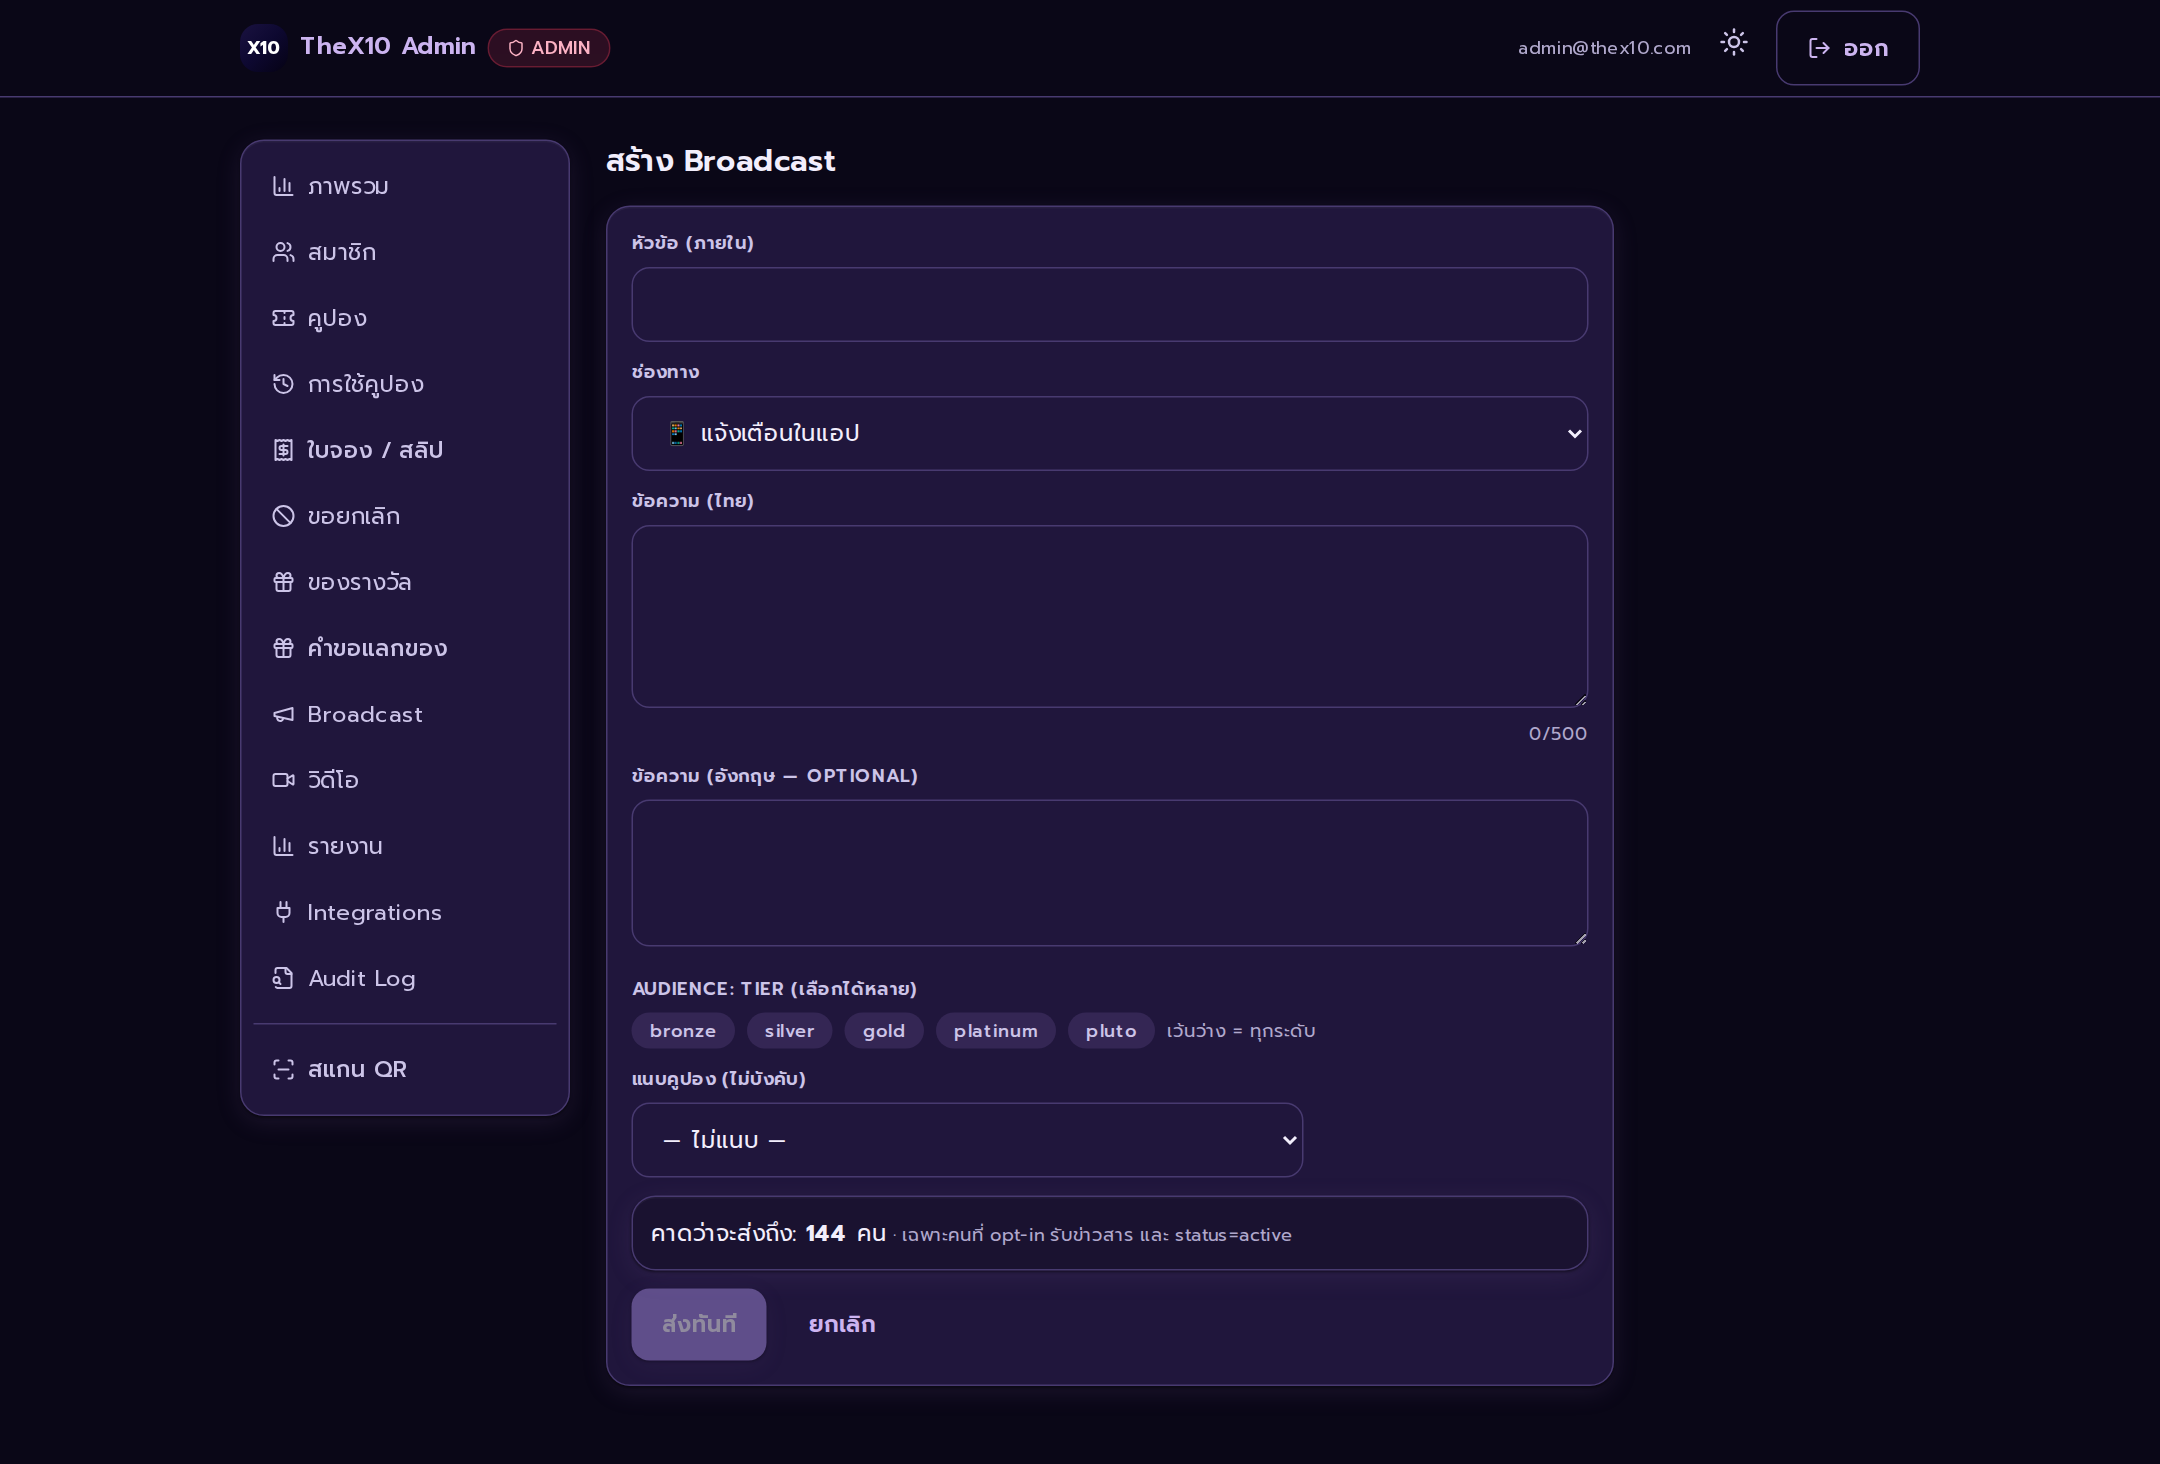2160x1464 pixels.
Task: Open สมาชิก members icon in sidebar
Action: click(x=283, y=252)
